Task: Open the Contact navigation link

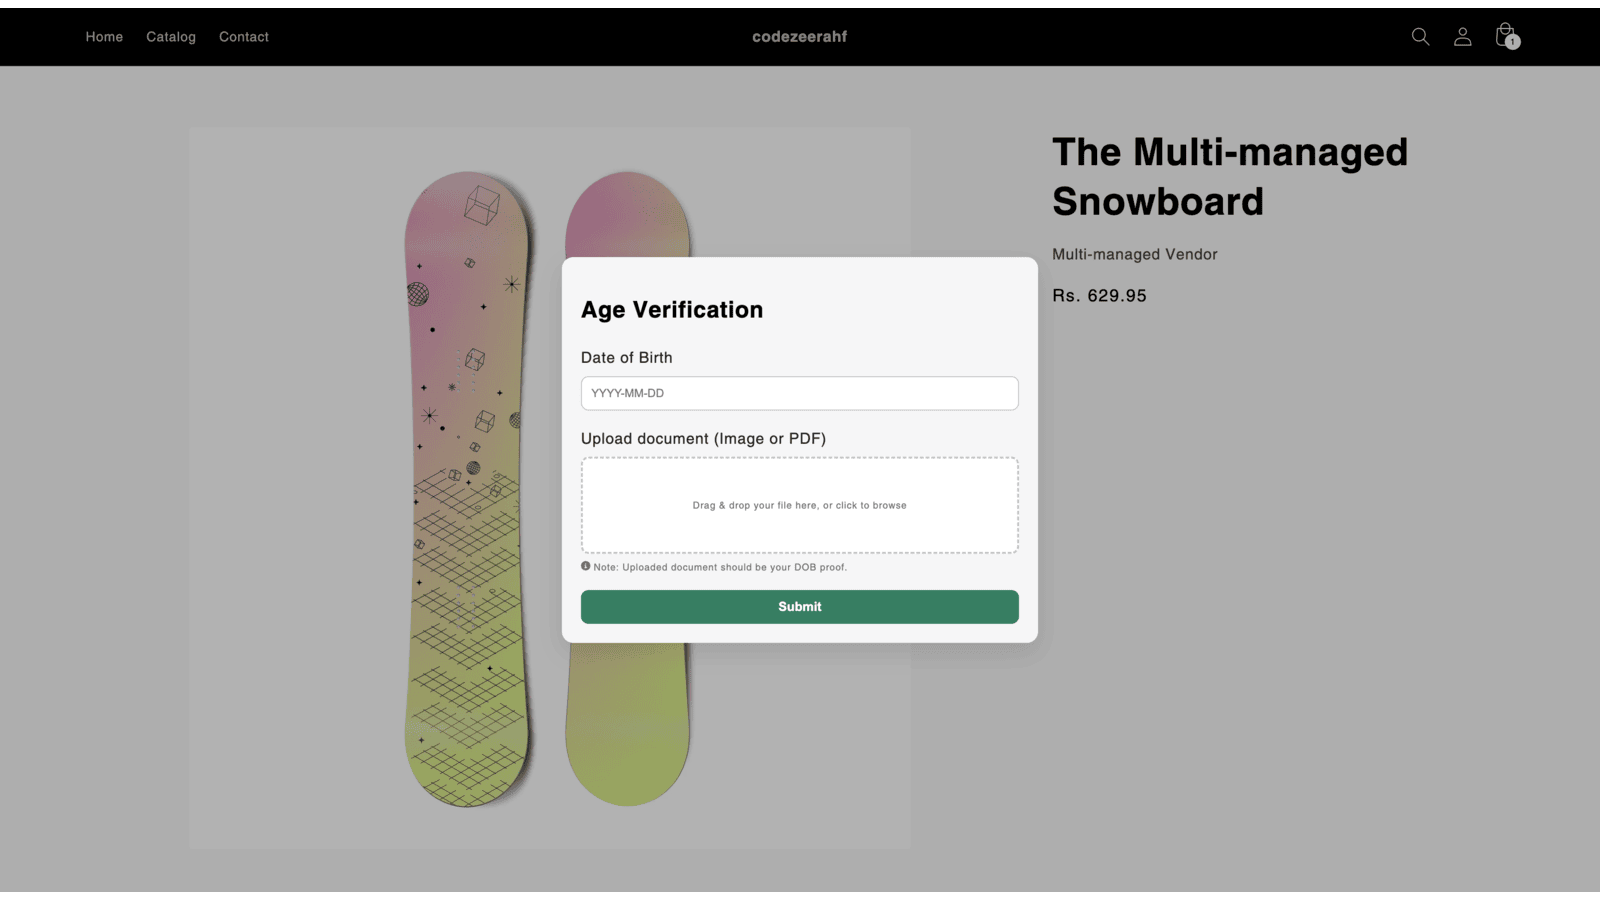Action: [x=243, y=36]
